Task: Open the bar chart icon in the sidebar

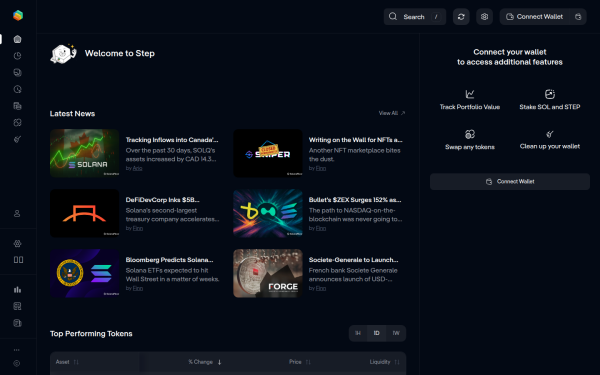Action: [x=17, y=290]
